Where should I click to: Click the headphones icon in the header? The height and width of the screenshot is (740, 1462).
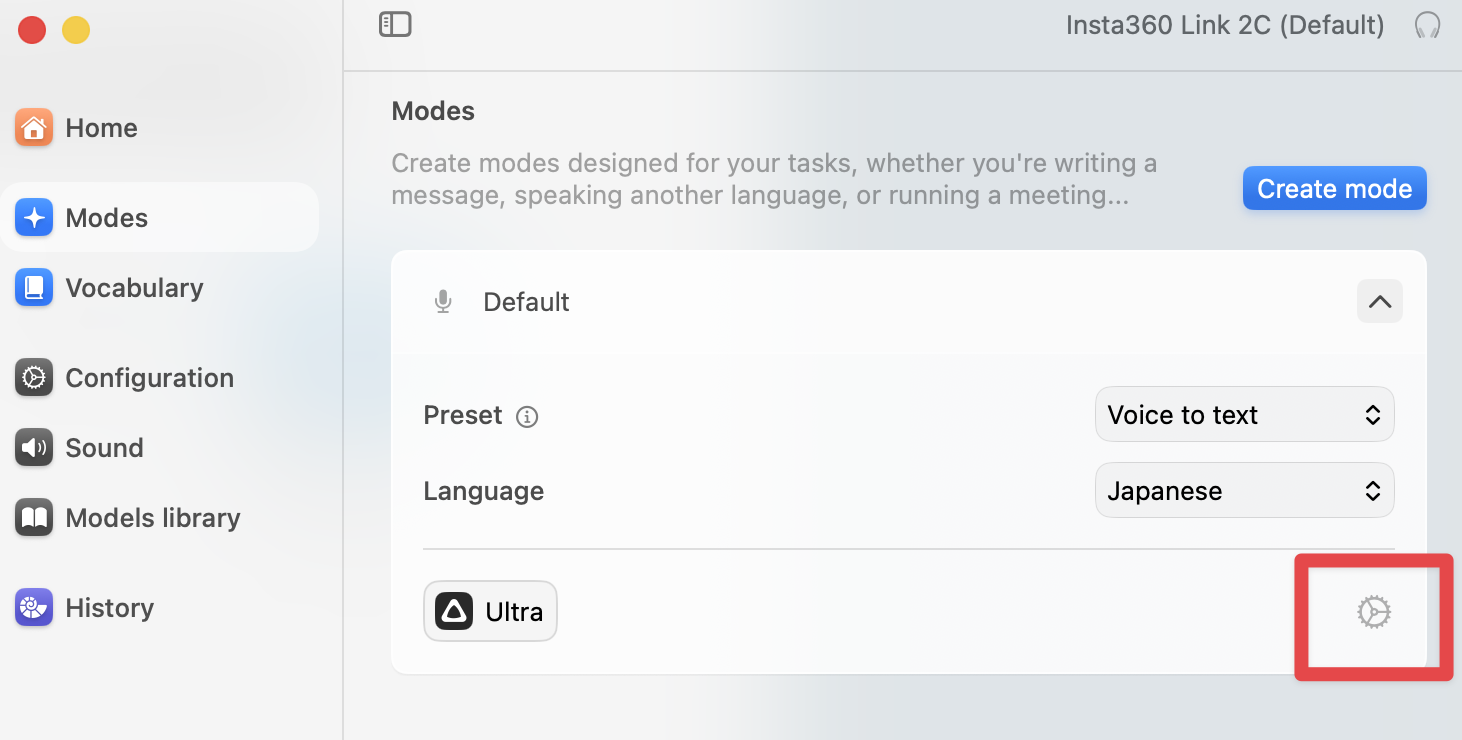coord(1427,25)
